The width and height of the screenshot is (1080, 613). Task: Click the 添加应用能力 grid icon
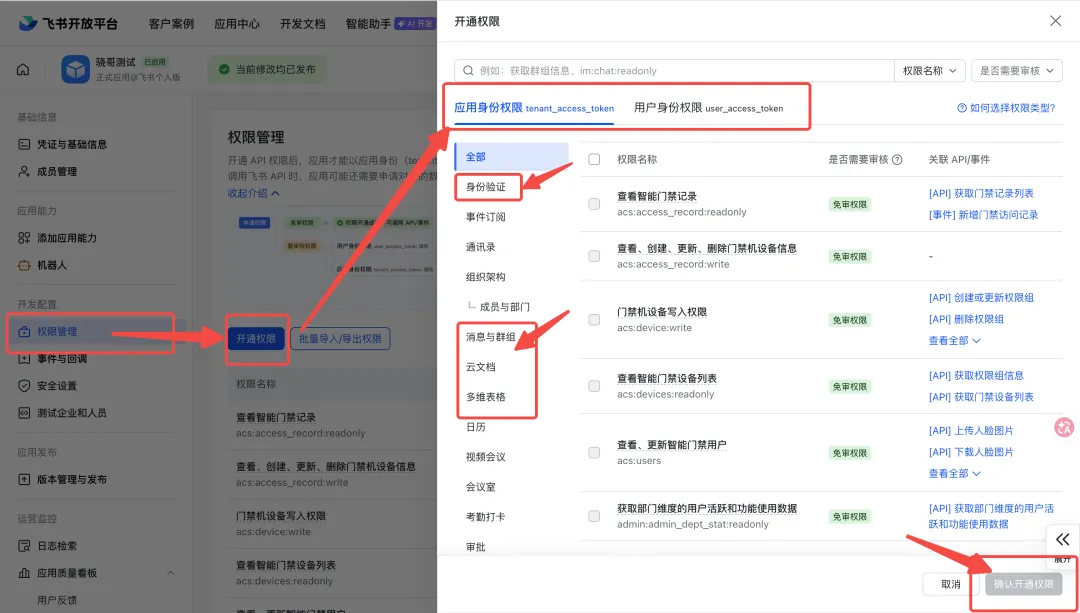coord(24,238)
